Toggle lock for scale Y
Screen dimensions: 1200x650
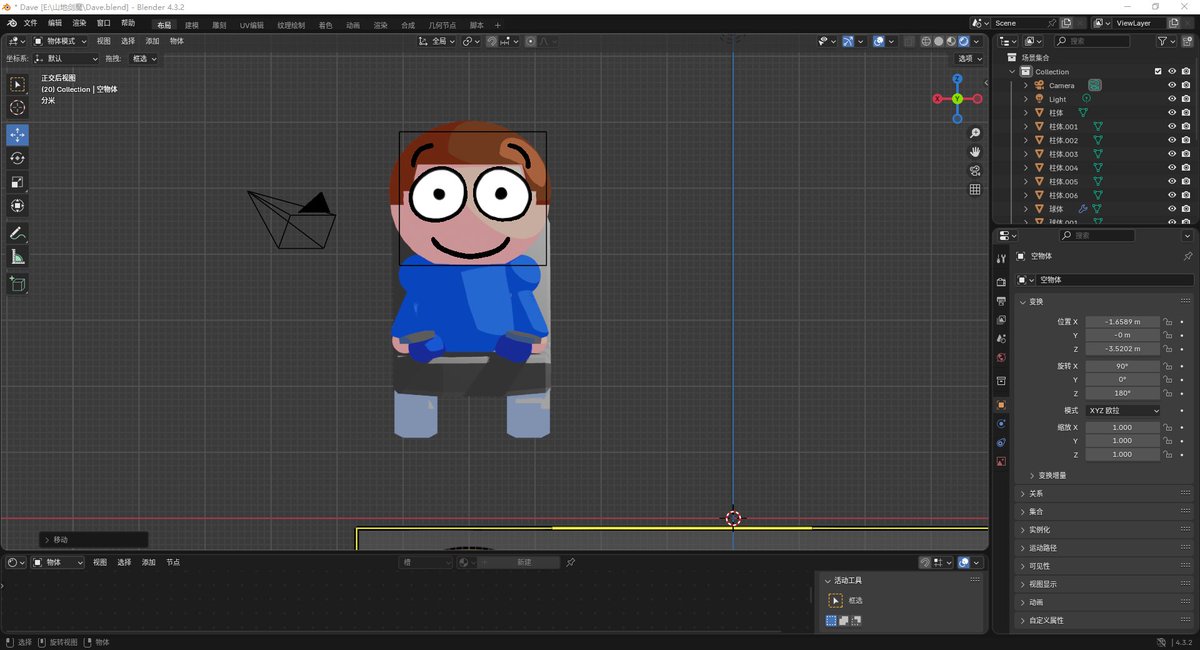click(x=1167, y=441)
